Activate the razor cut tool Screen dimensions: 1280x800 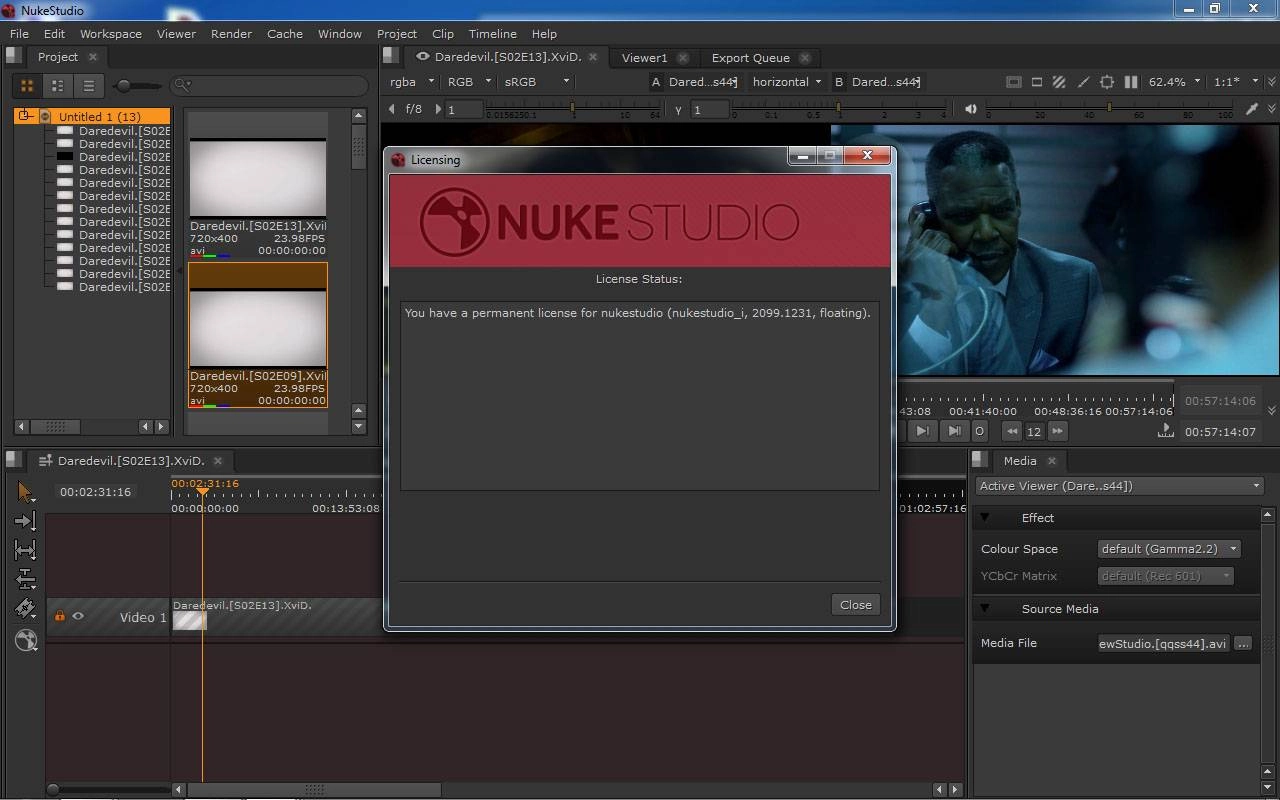coord(25,609)
